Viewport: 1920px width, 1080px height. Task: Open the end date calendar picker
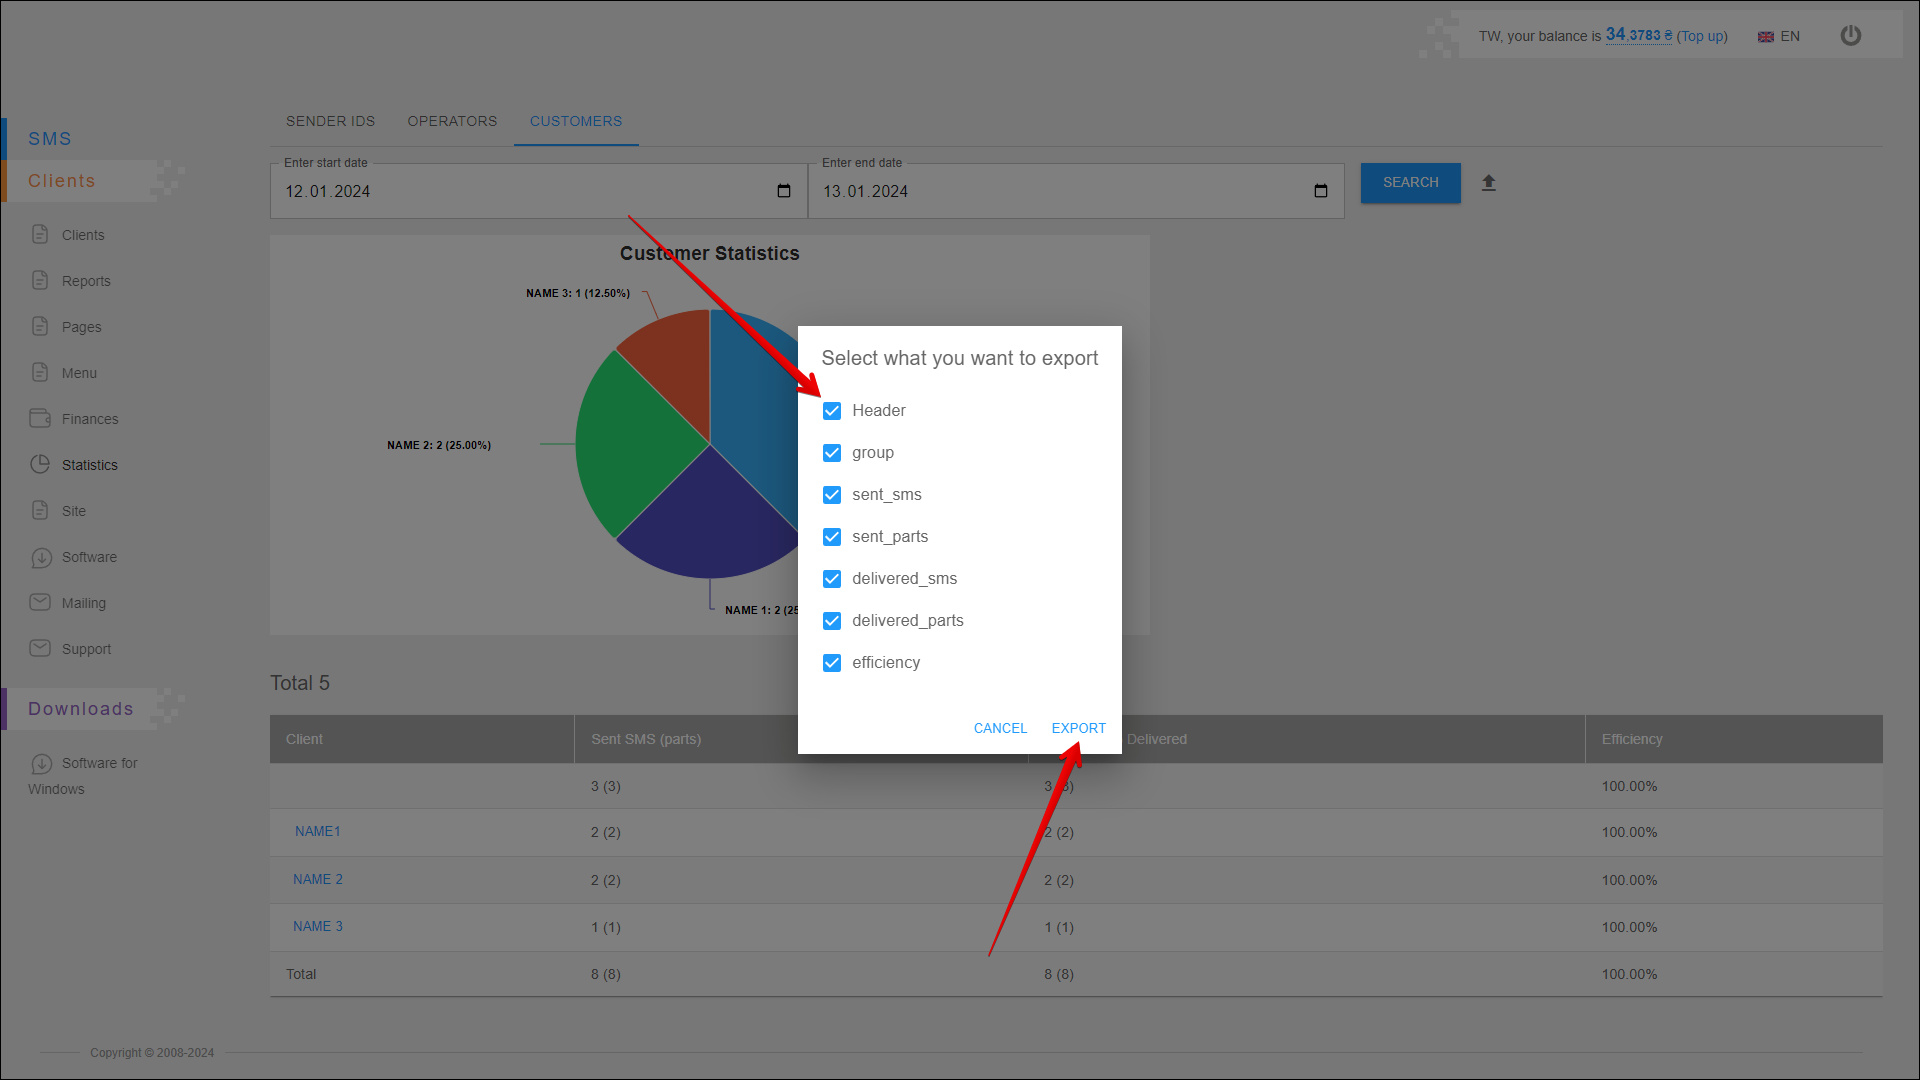coord(1320,191)
